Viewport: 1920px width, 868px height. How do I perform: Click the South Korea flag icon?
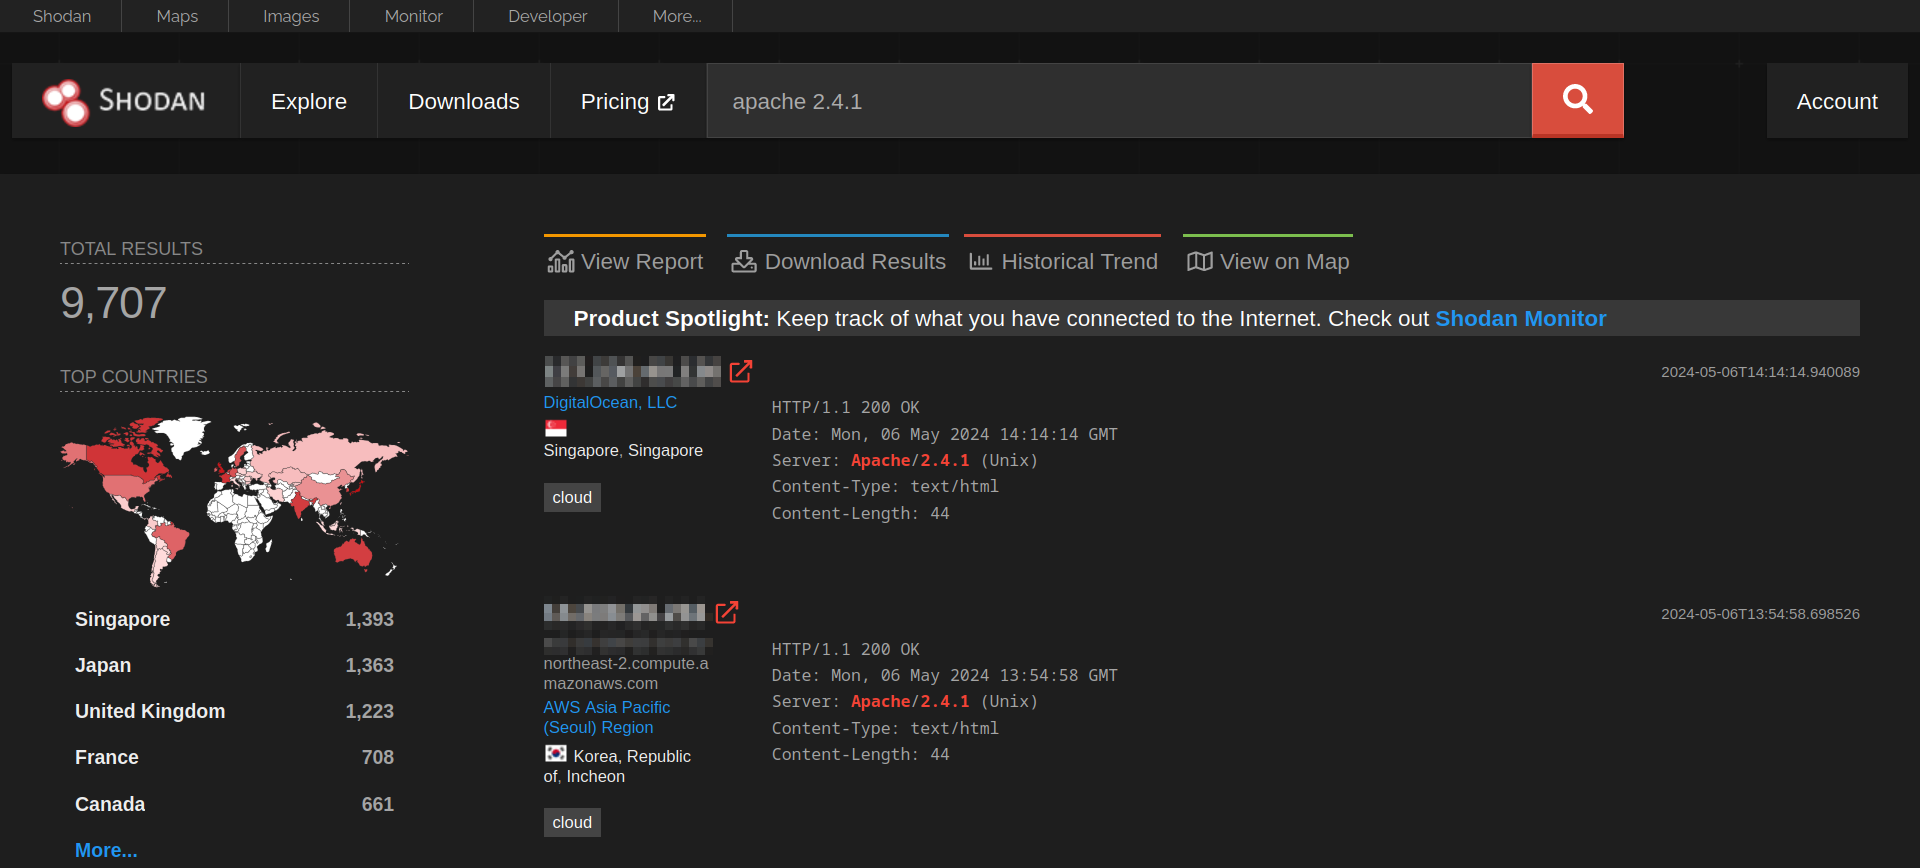click(556, 754)
